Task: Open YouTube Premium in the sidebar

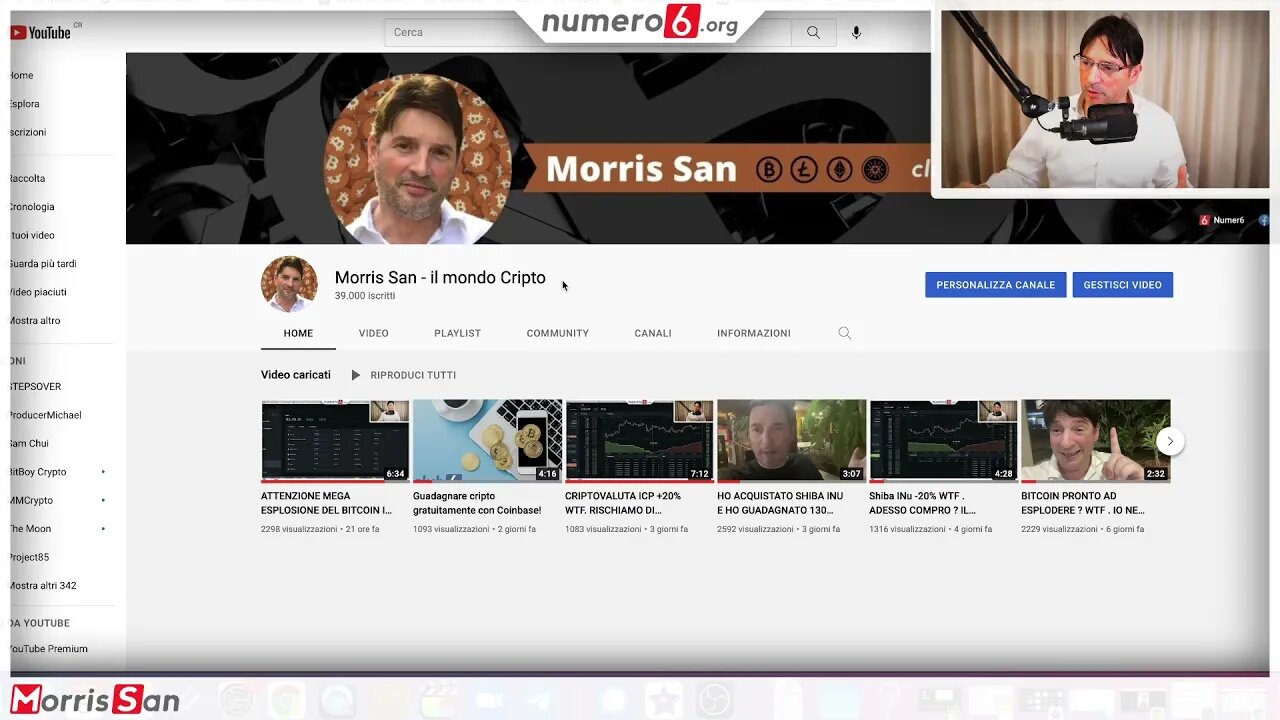Action: (49, 649)
